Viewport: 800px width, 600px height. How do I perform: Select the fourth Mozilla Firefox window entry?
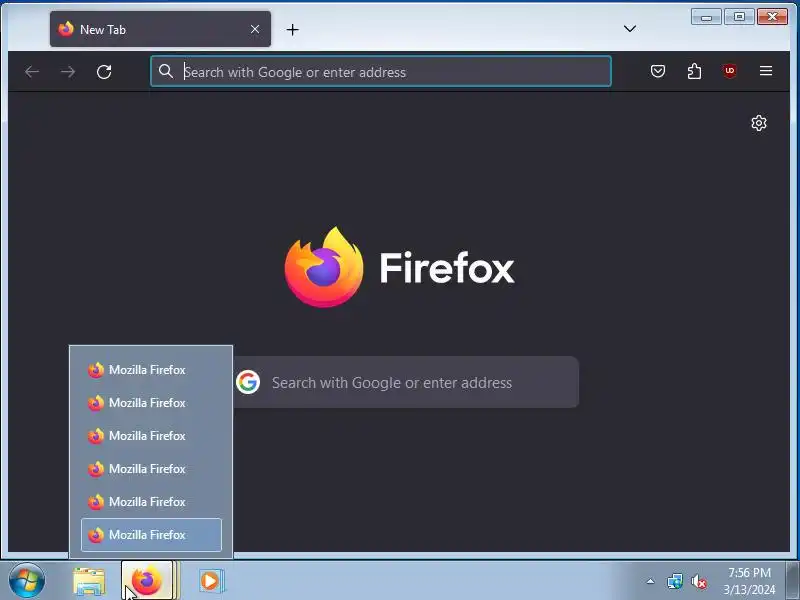[151, 469]
